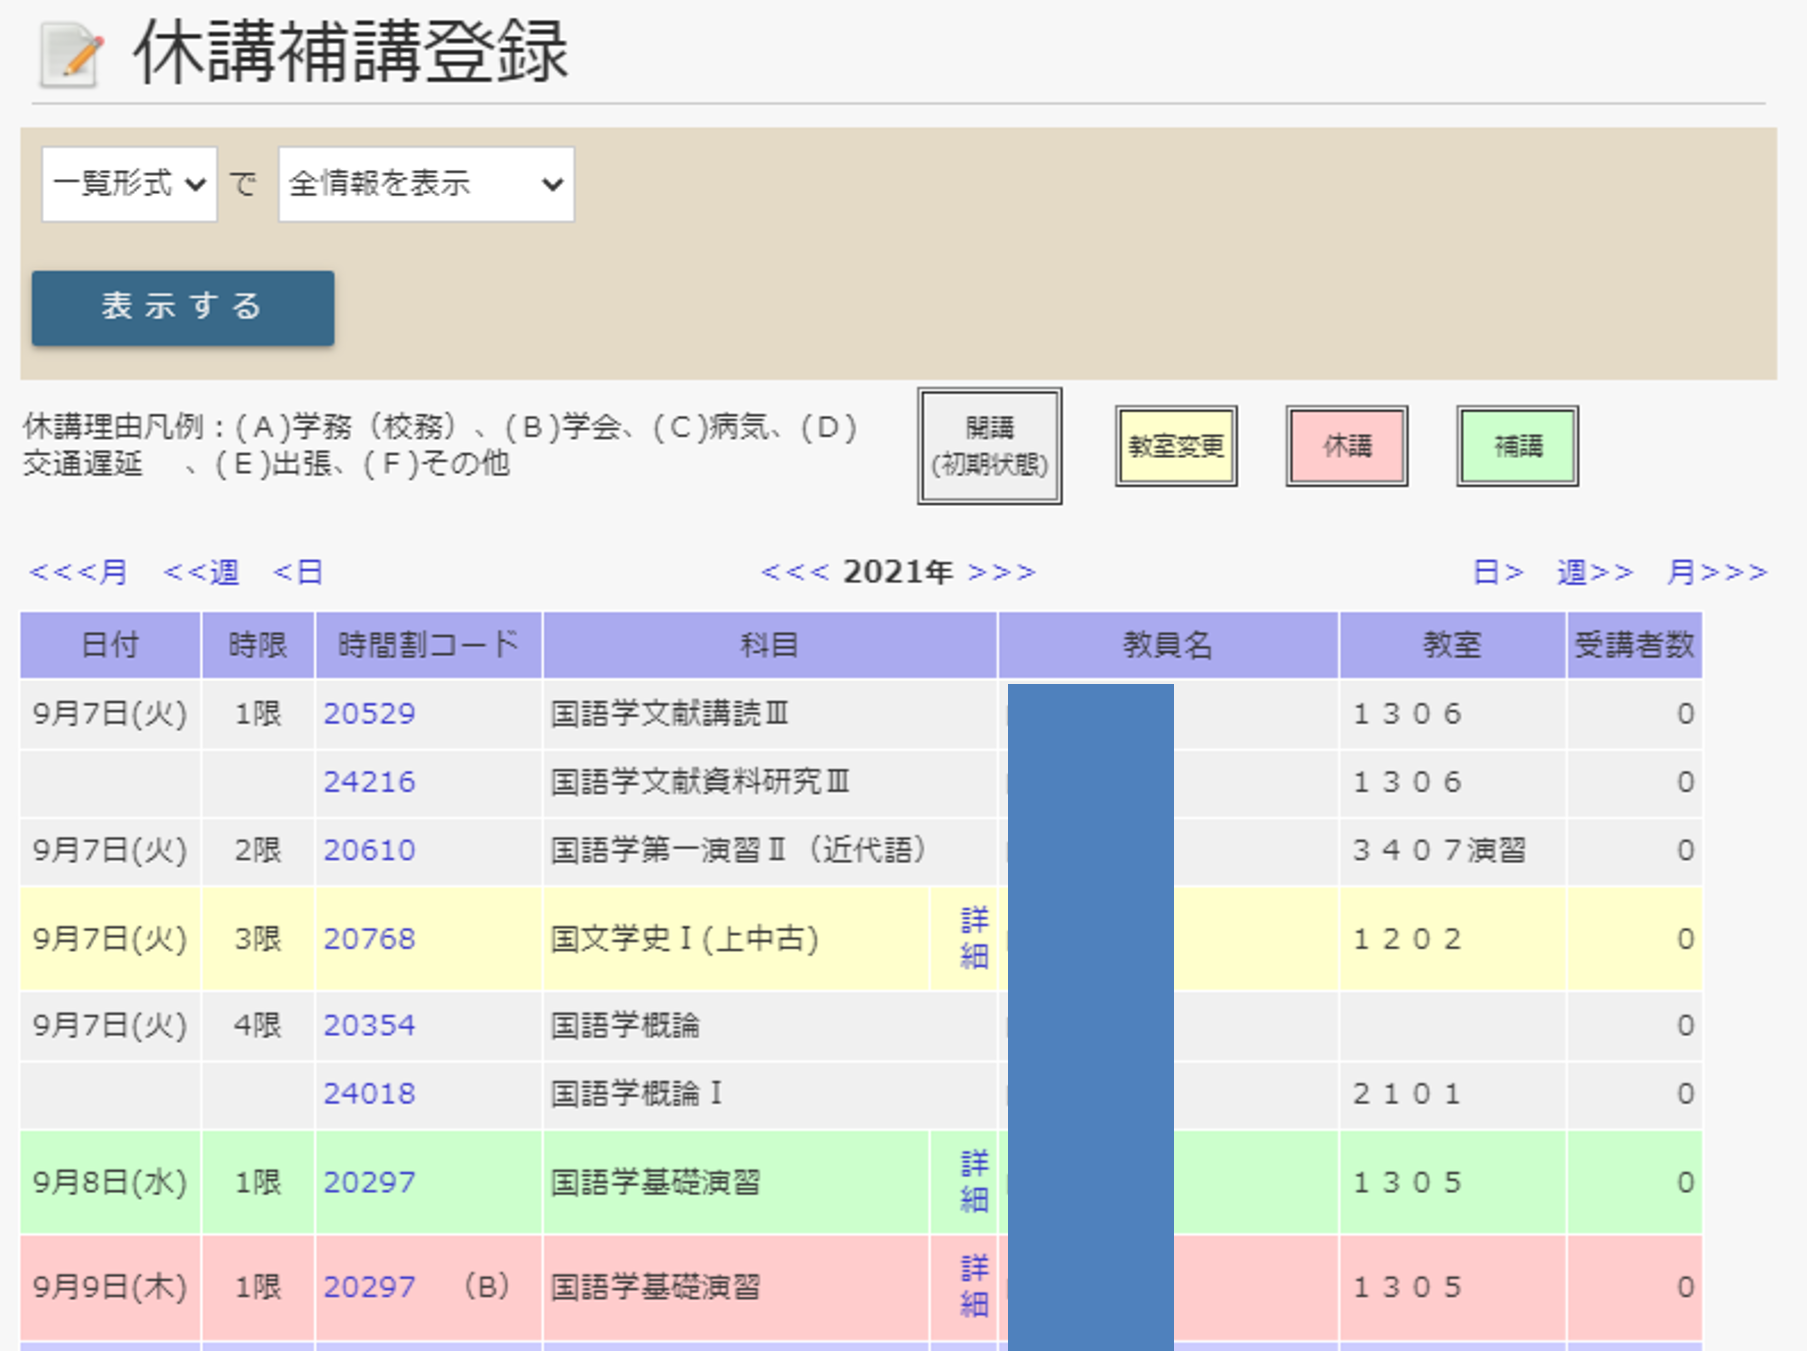Click classroom 2101 cell
Viewport: 1807px width, 1351px height.
1453,1094
